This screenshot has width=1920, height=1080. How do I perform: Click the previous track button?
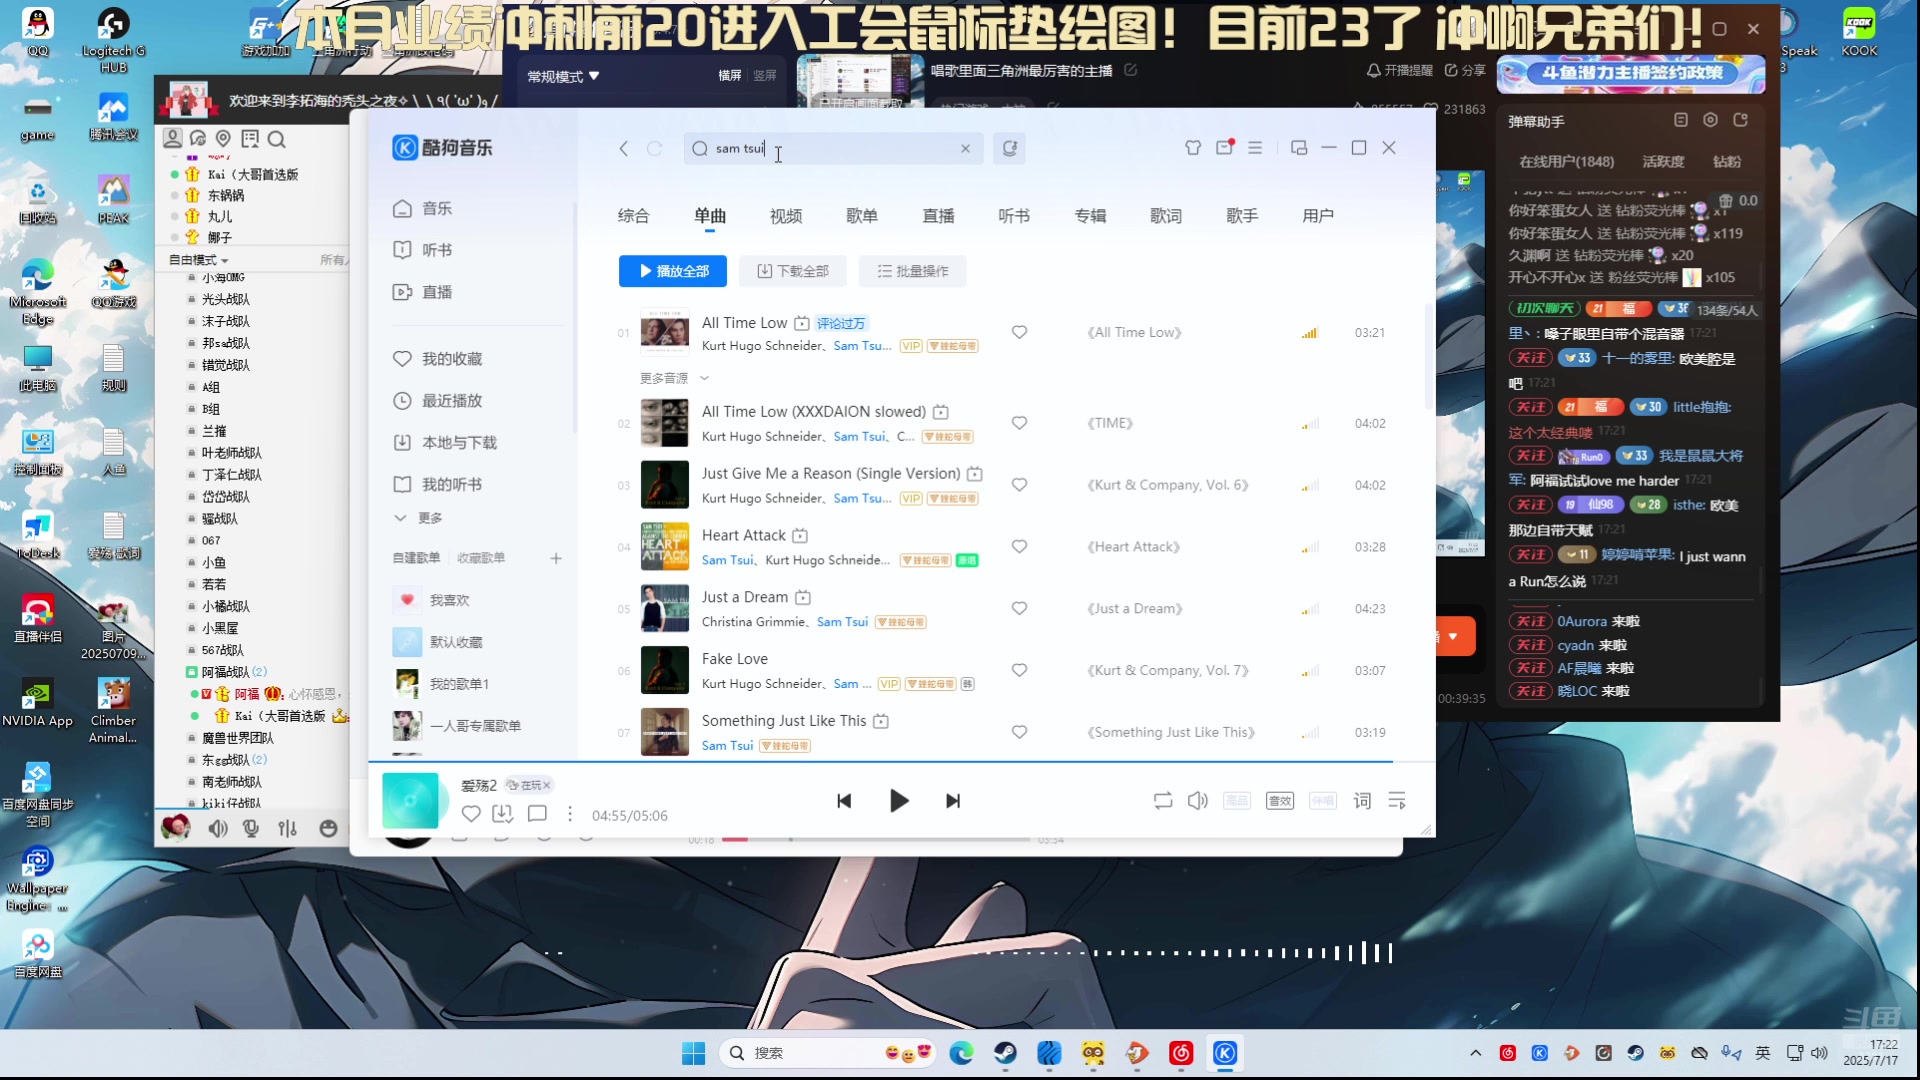[x=844, y=801]
